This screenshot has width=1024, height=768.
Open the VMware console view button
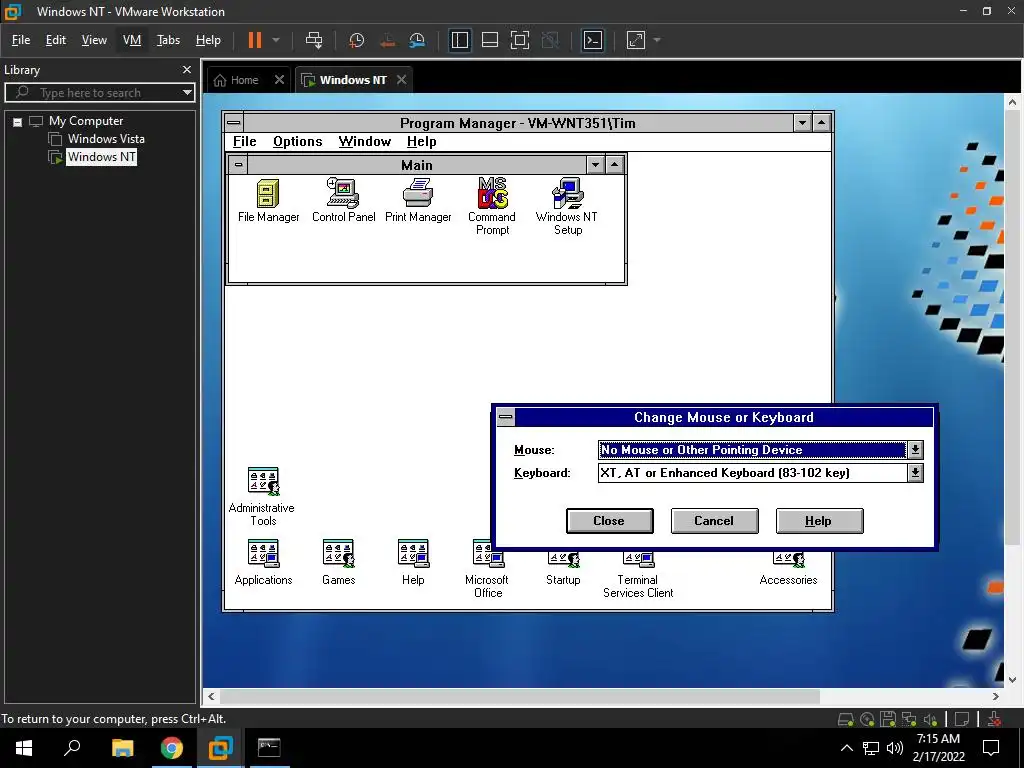tap(593, 40)
